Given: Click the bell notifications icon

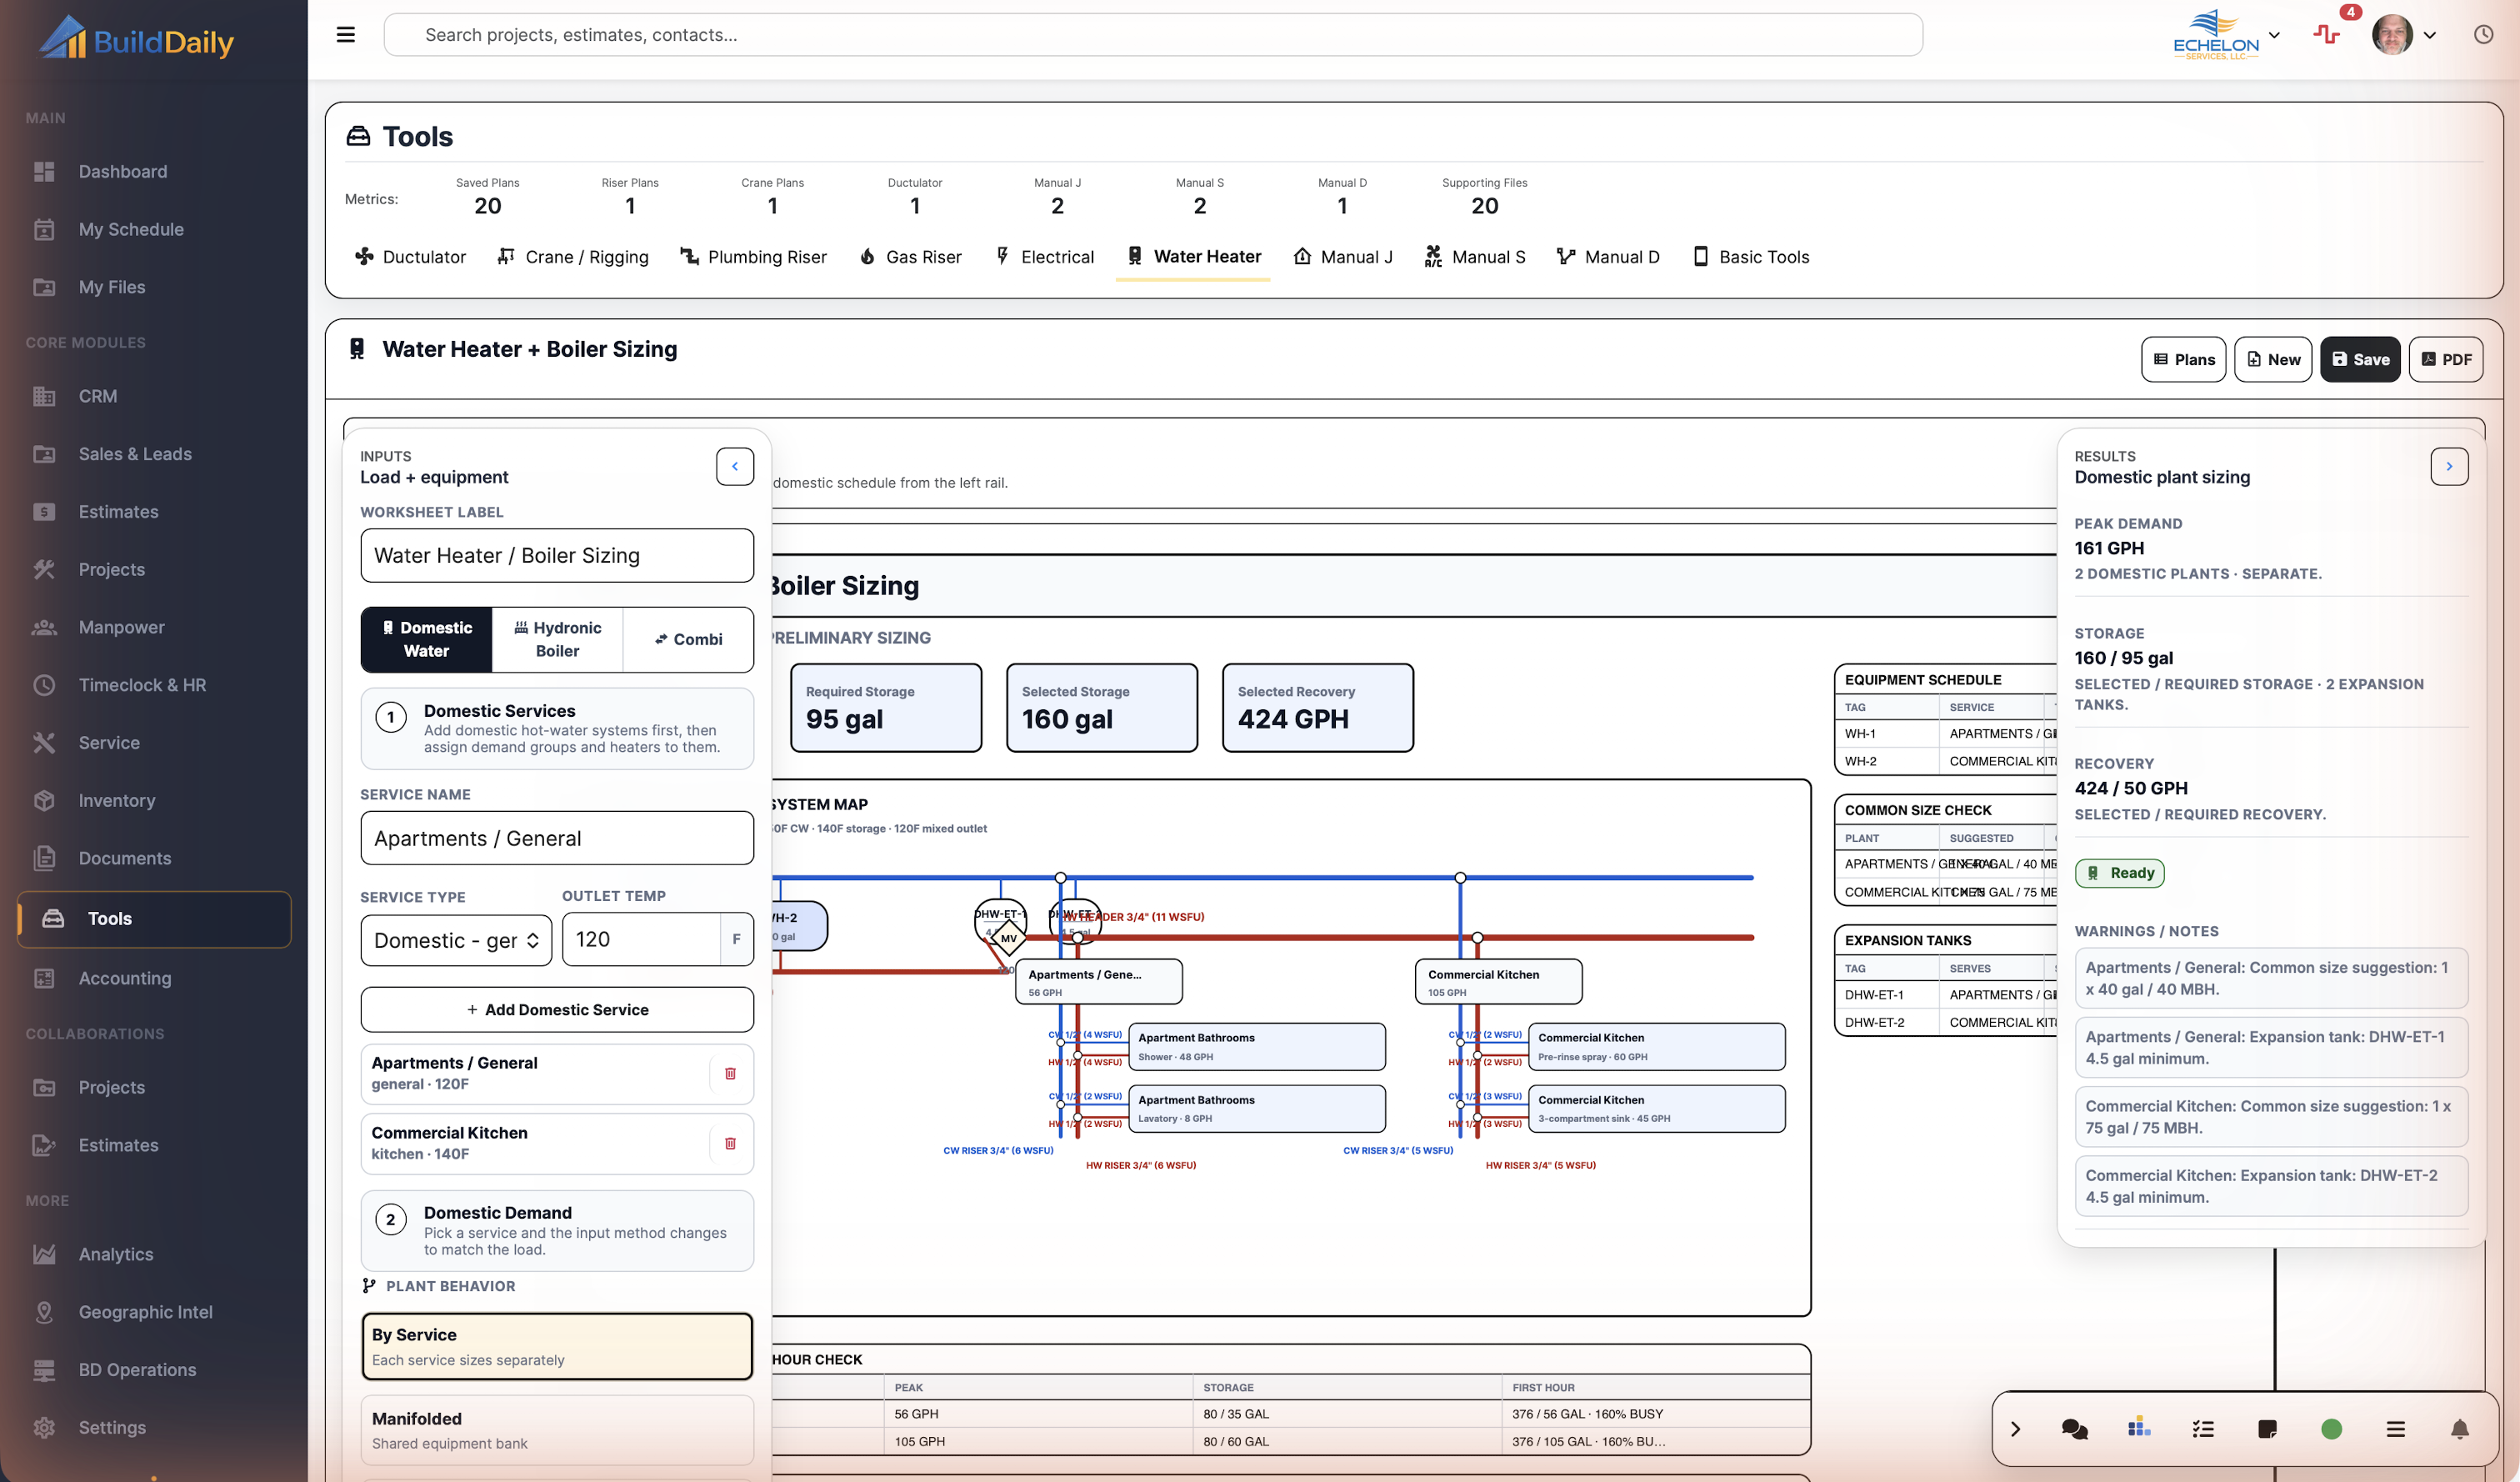Looking at the screenshot, I should pyautogui.click(x=2460, y=1429).
